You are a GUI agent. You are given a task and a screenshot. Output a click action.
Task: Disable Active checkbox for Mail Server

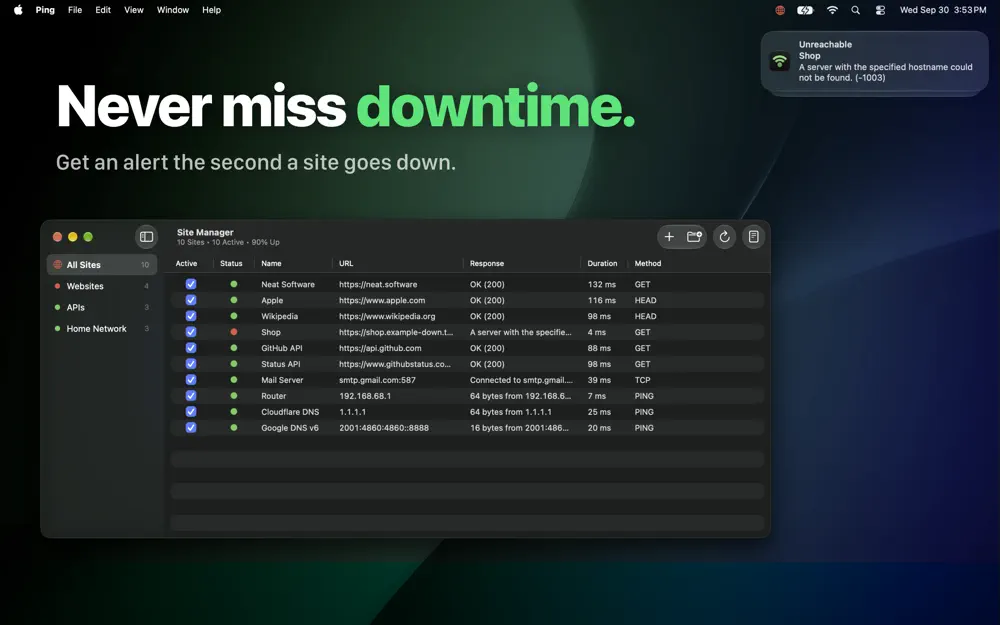[191, 379]
